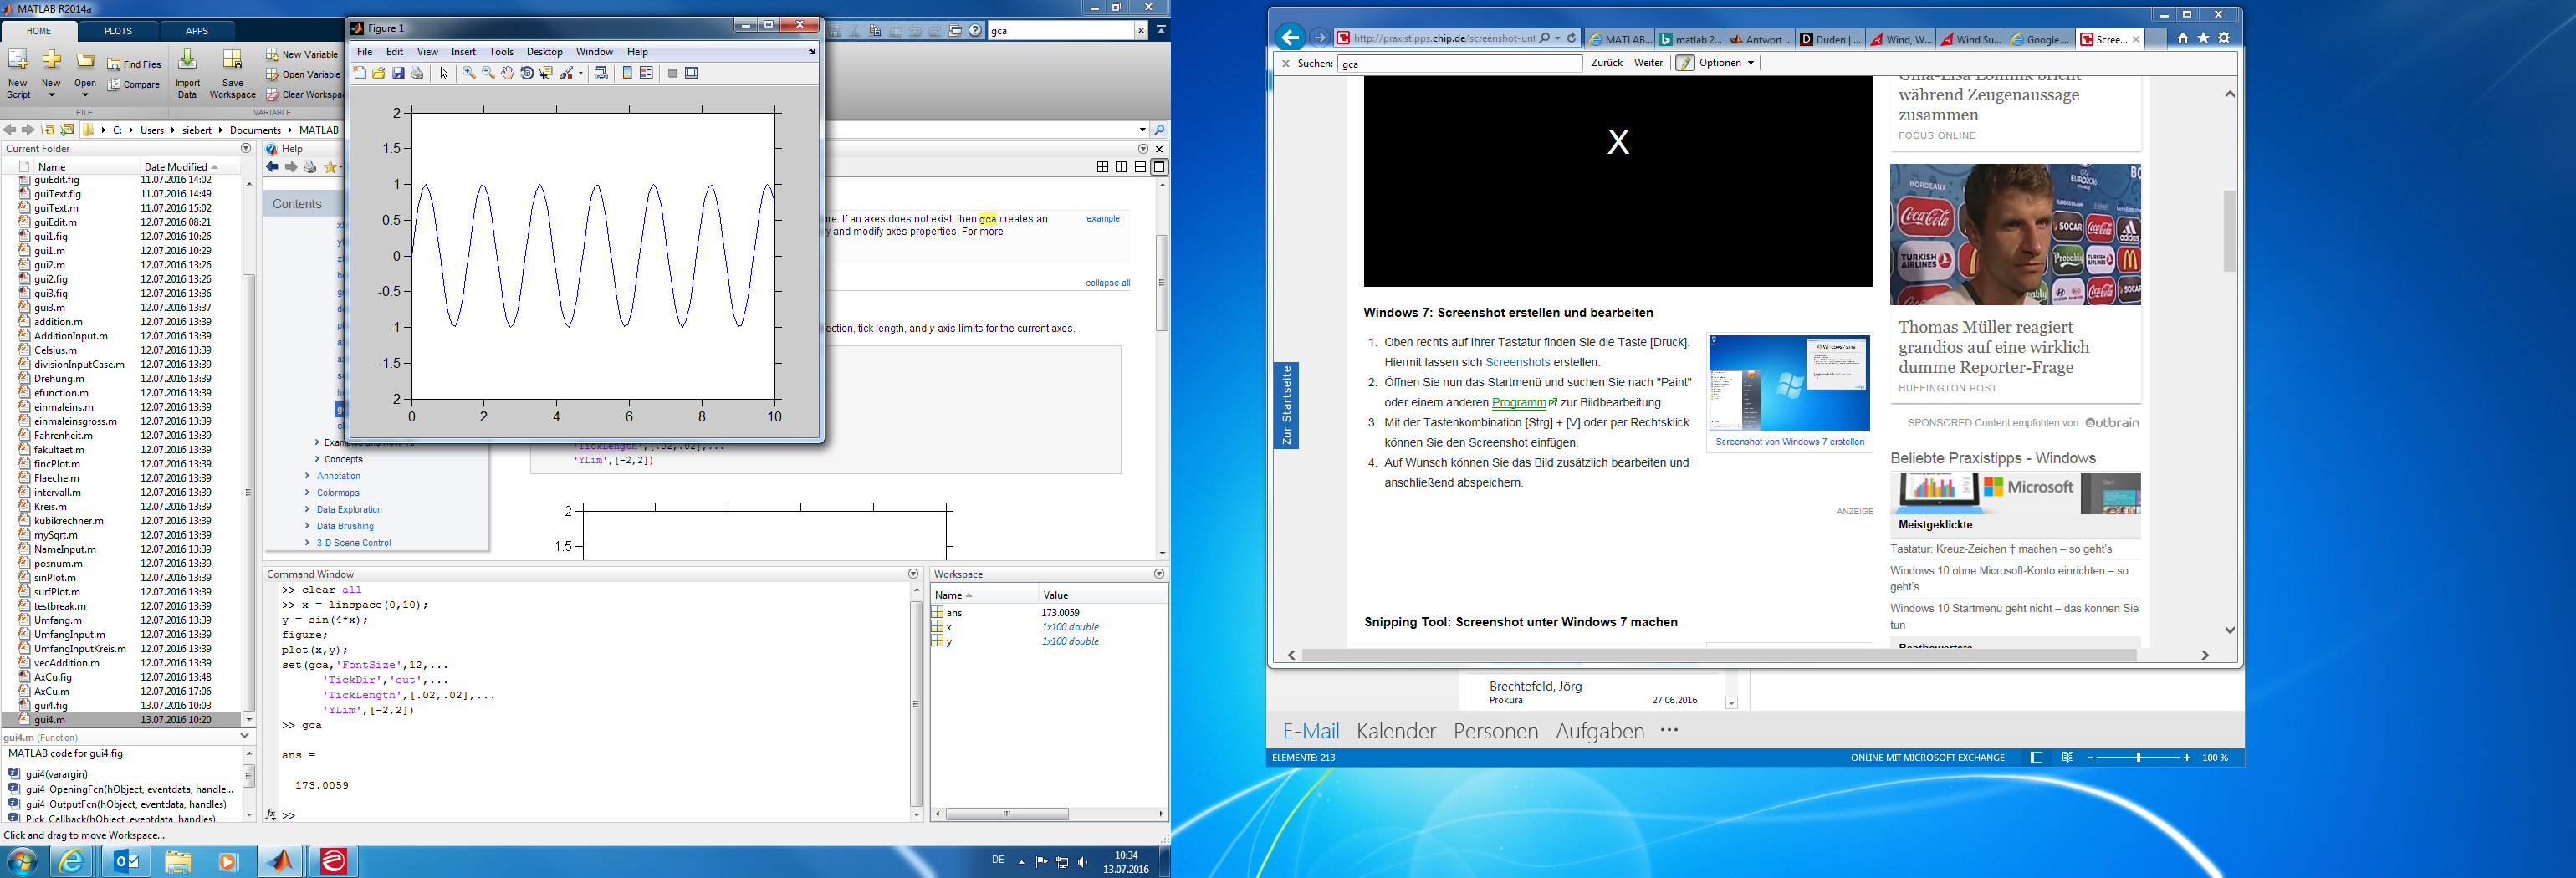
Task: Click the Insert Legend icon in Figure 1
Action: pos(646,74)
